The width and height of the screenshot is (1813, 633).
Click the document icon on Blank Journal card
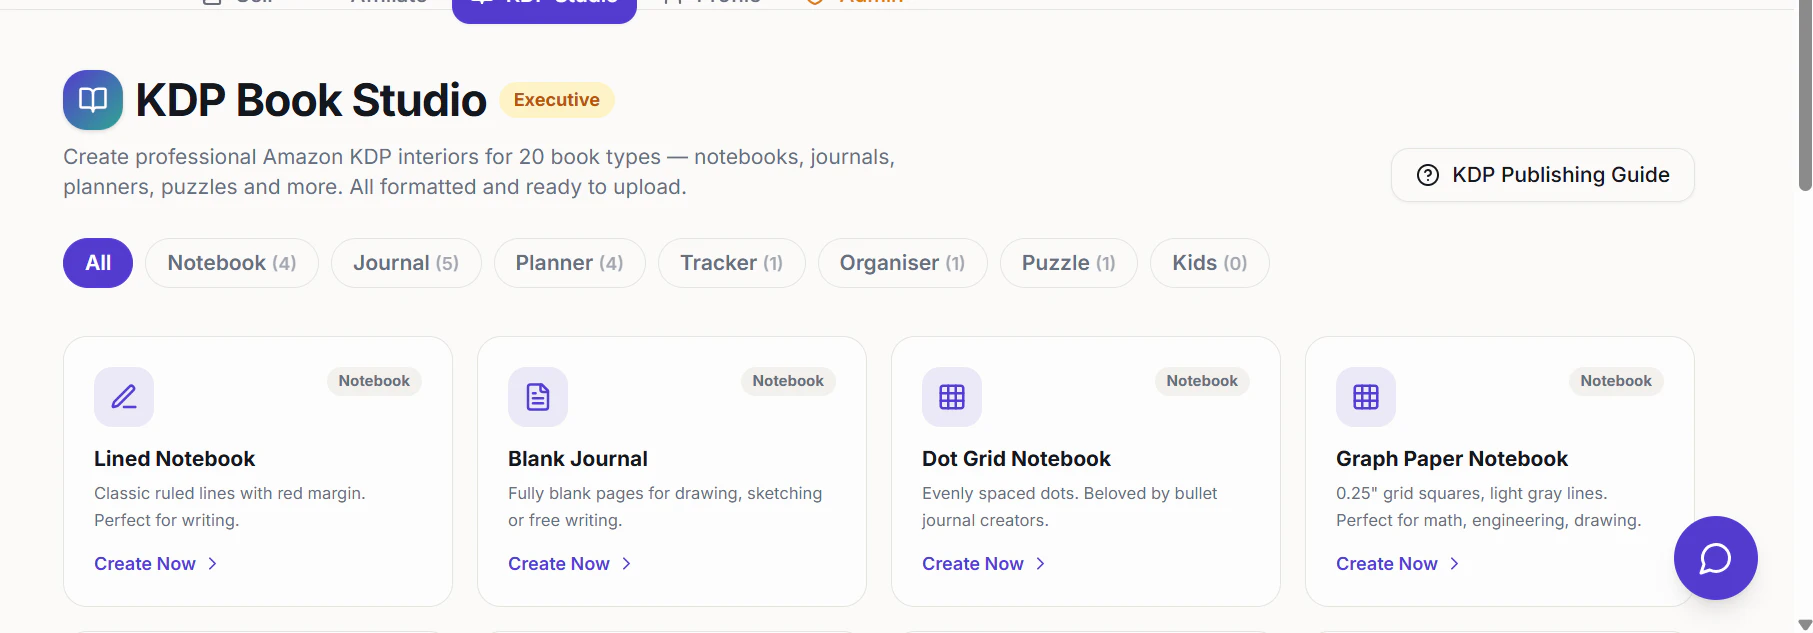538,397
